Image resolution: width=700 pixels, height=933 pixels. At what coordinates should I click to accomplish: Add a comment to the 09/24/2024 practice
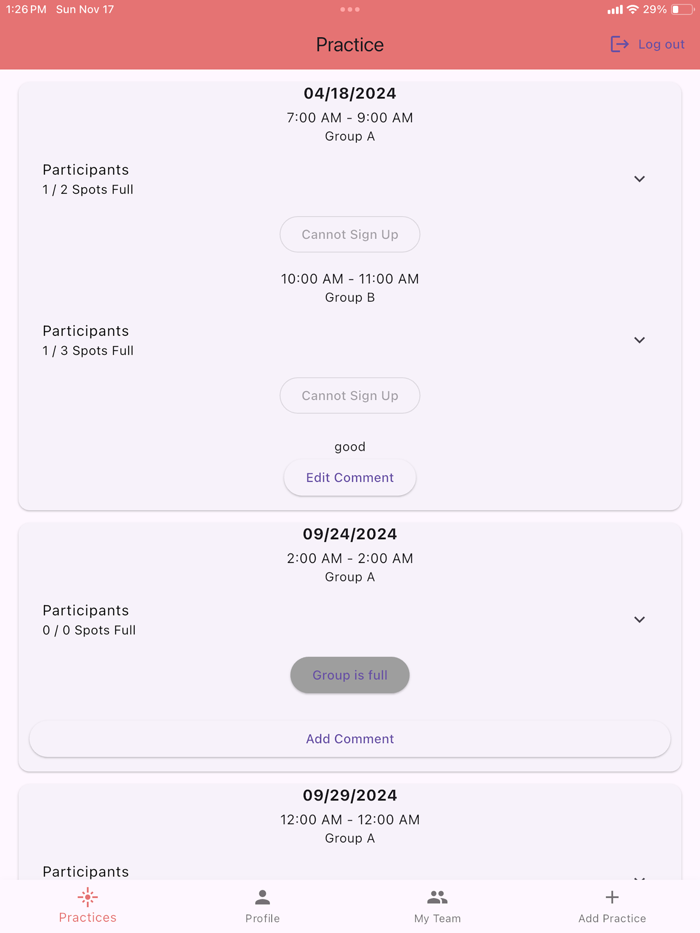pyautogui.click(x=349, y=738)
